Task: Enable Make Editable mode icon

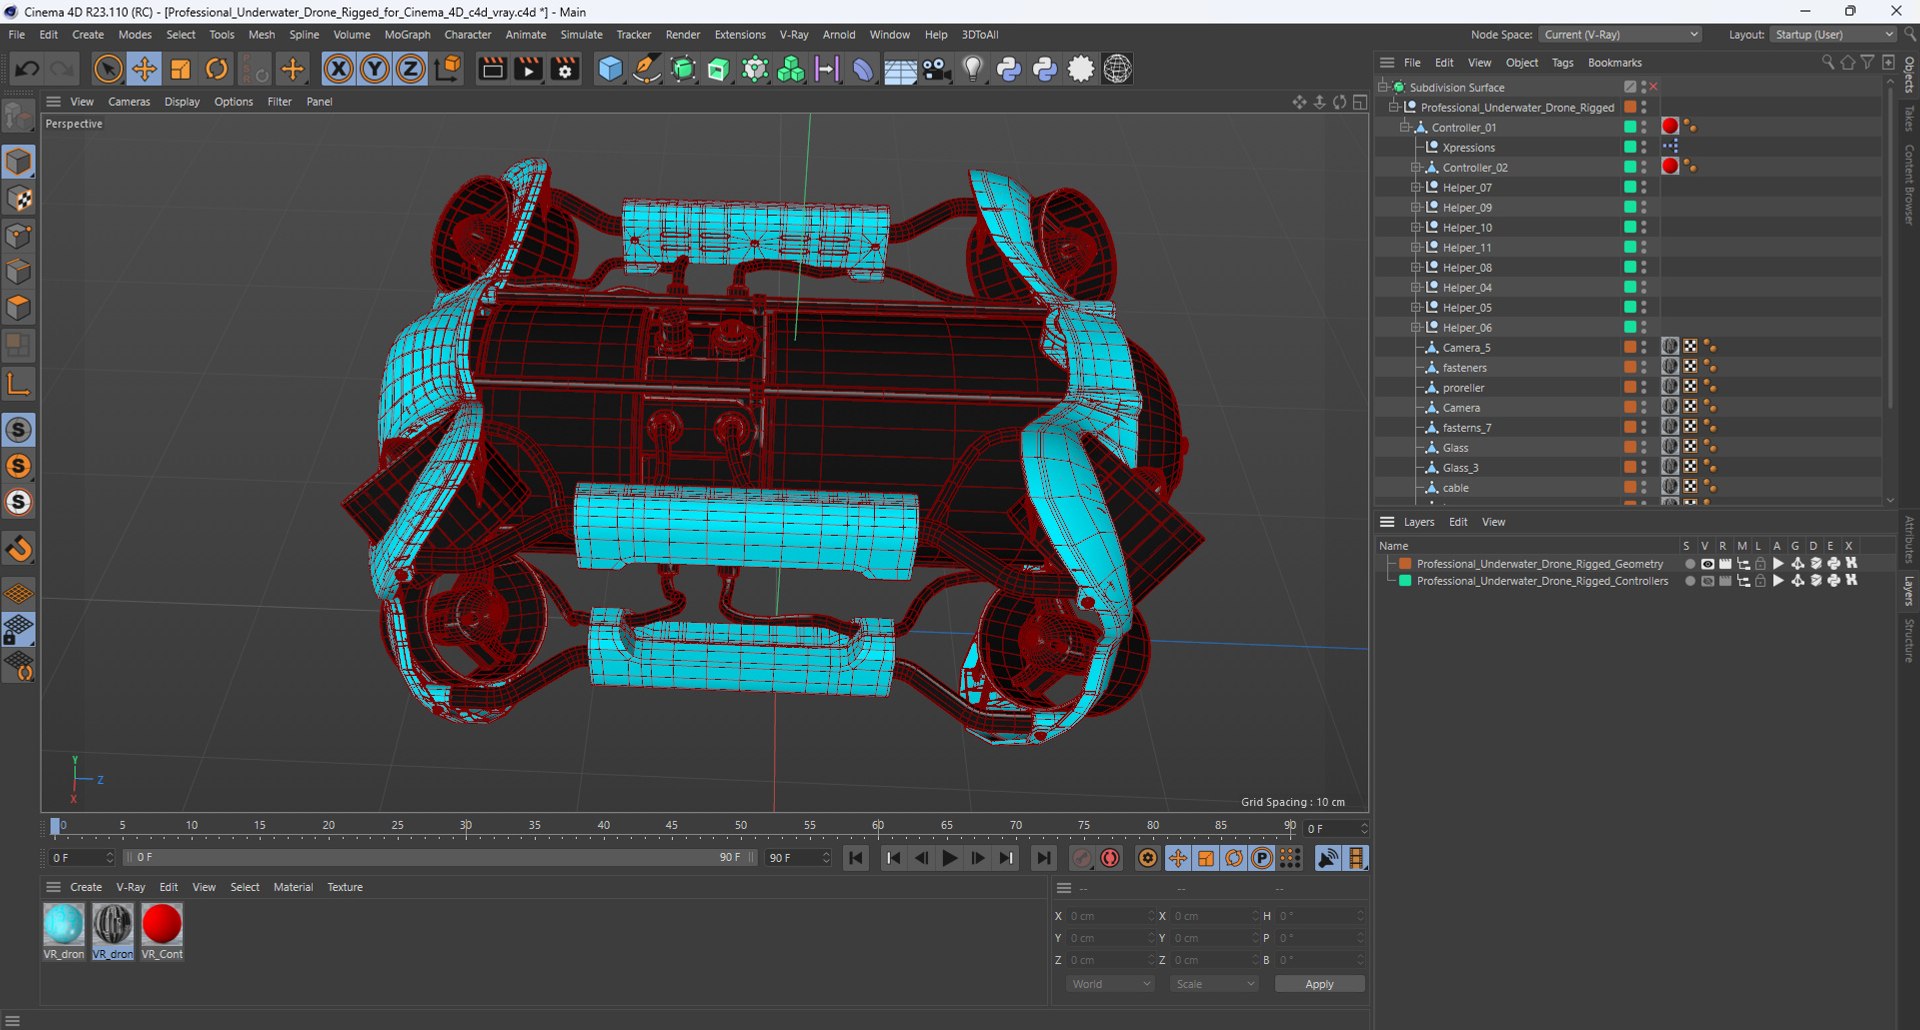Action: (19, 117)
